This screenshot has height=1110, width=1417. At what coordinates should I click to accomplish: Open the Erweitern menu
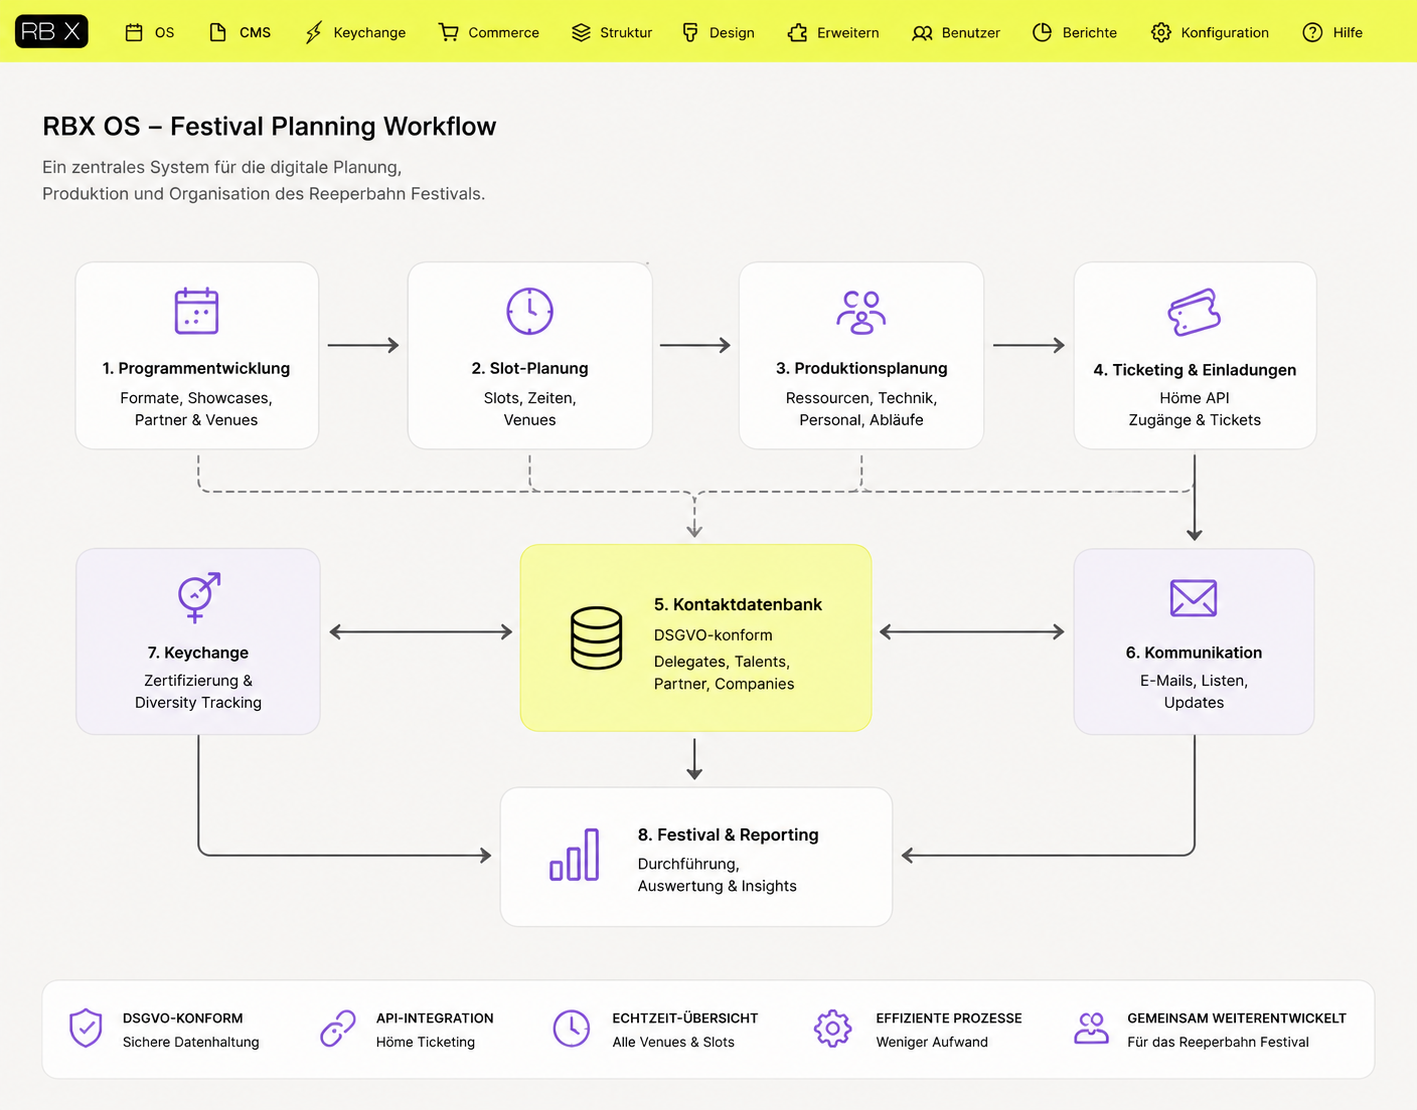click(833, 32)
